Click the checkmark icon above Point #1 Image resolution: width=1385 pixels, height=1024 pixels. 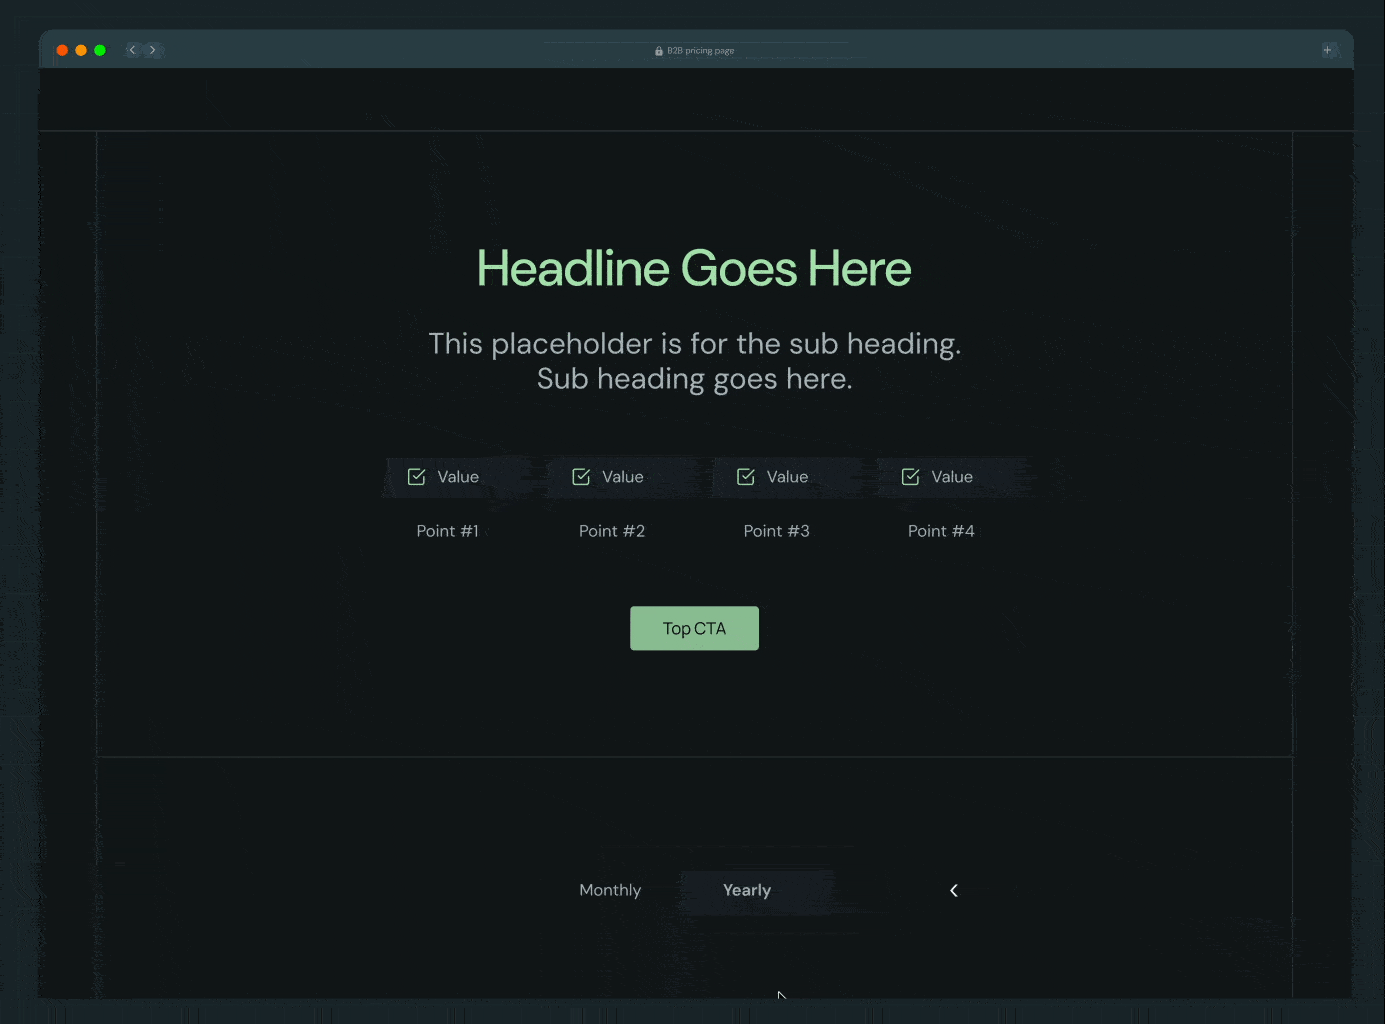(x=416, y=477)
